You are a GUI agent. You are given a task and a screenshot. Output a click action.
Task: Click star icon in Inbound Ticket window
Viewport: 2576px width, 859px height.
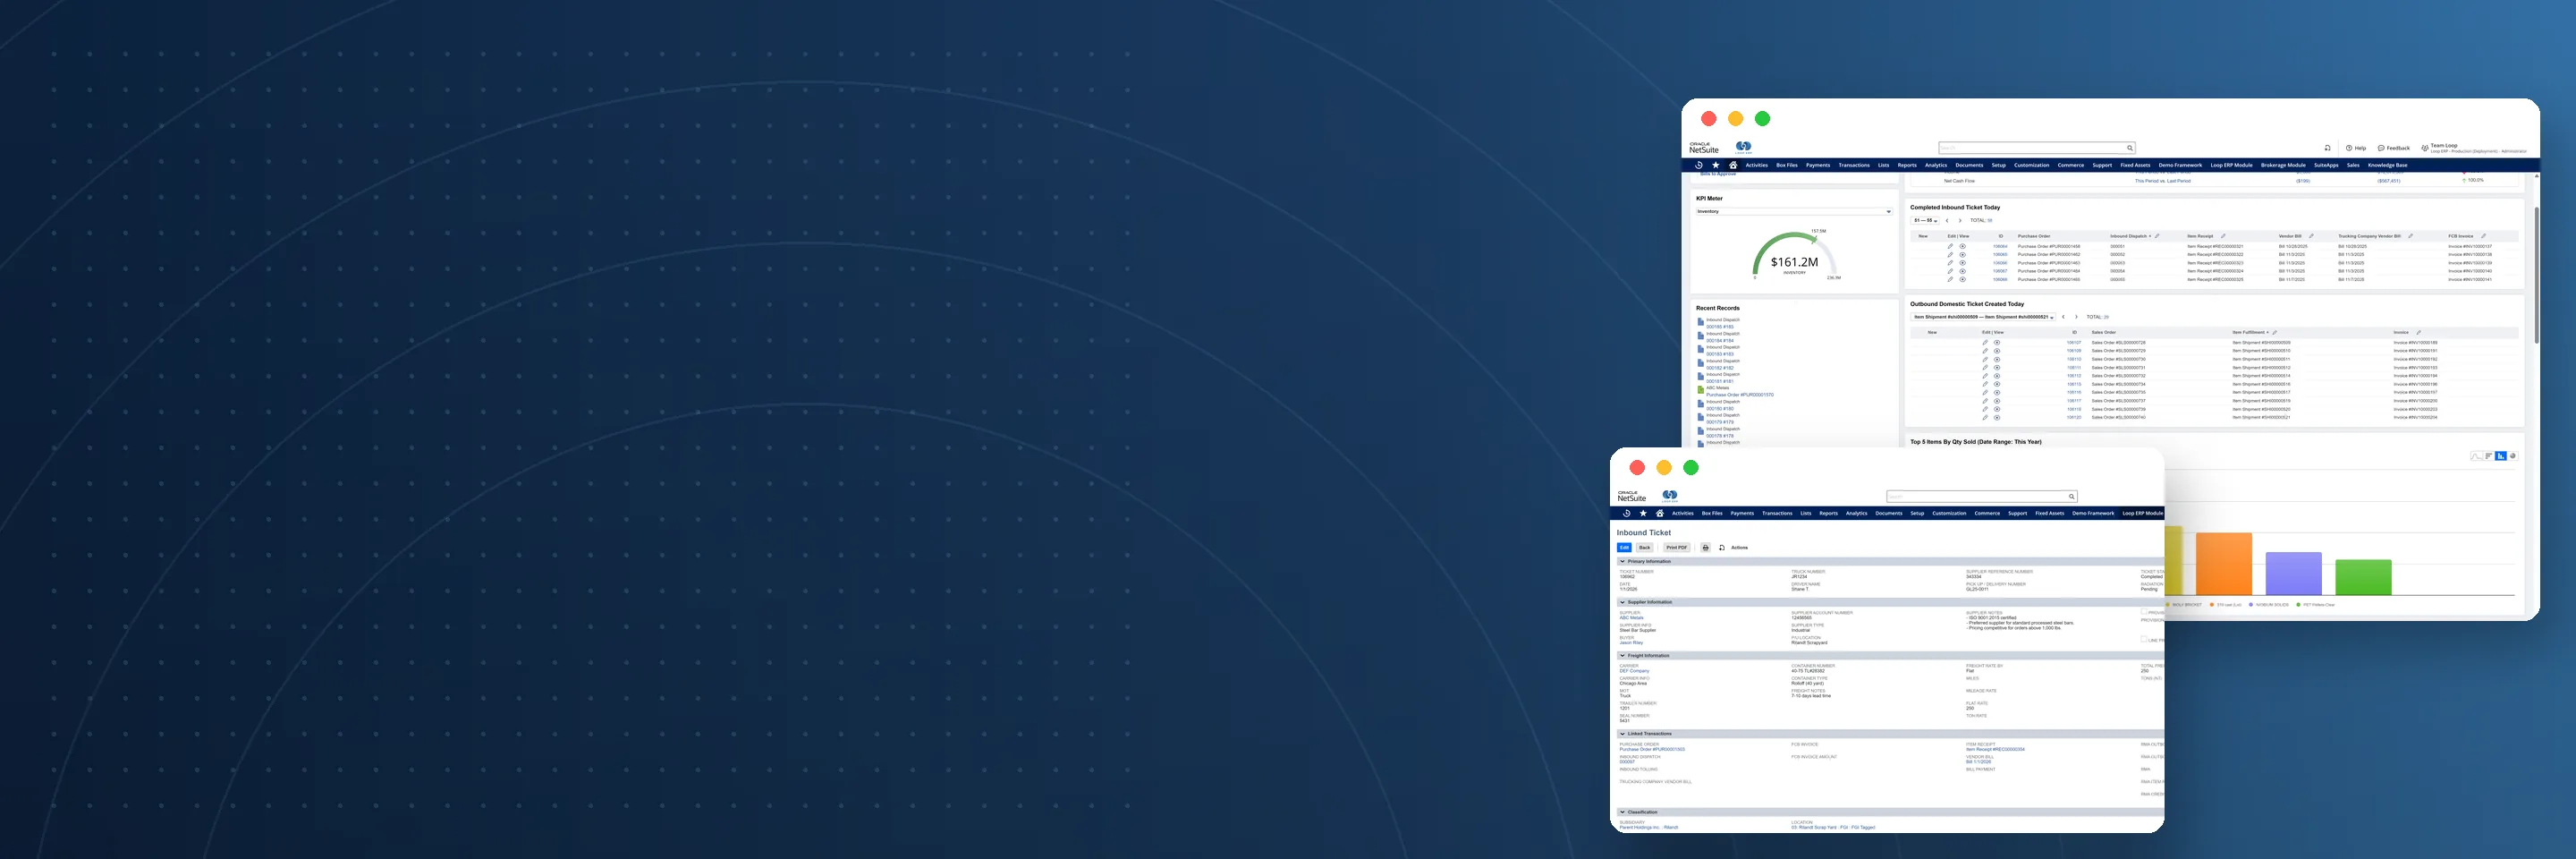pos(1644,514)
